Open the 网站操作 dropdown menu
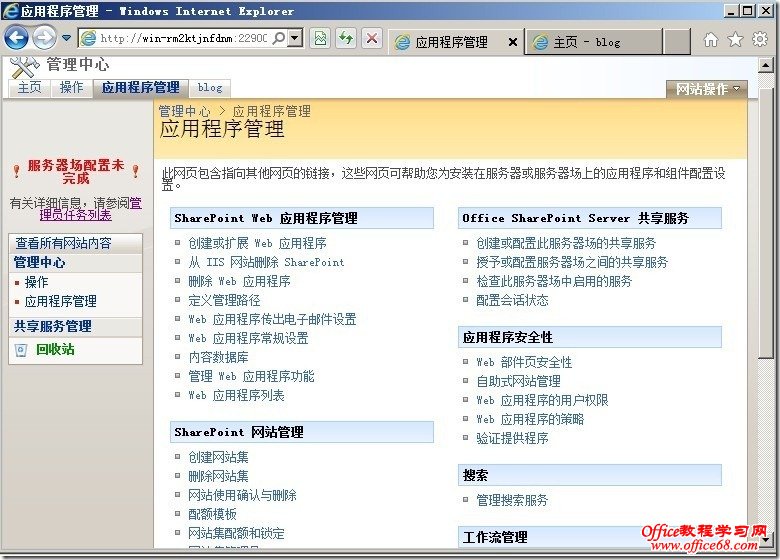The width and height of the screenshot is (780, 560). click(707, 89)
